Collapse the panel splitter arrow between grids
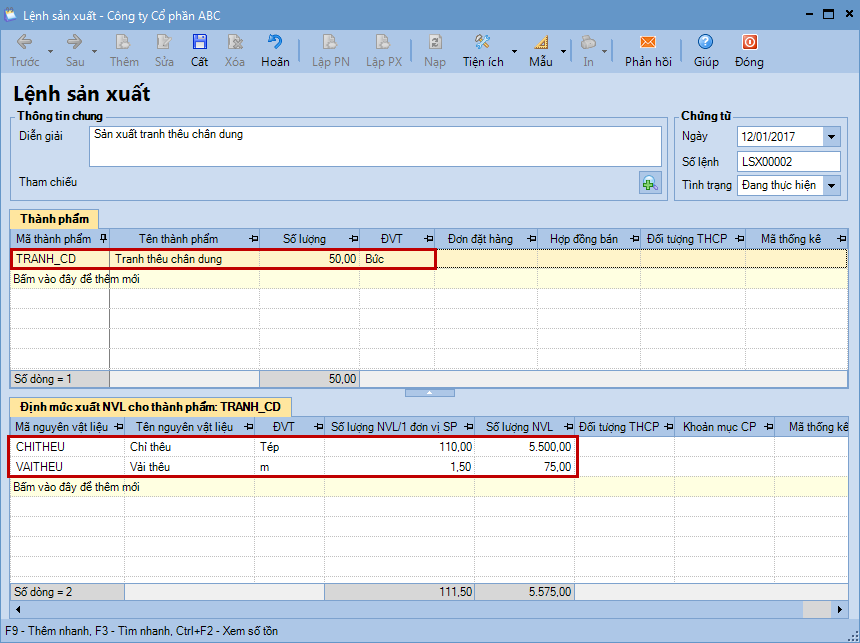 [429, 393]
